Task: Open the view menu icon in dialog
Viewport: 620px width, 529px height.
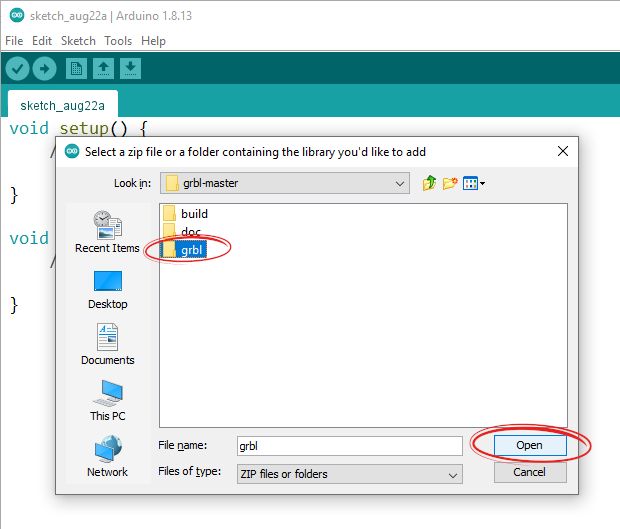Action: (474, 183)
